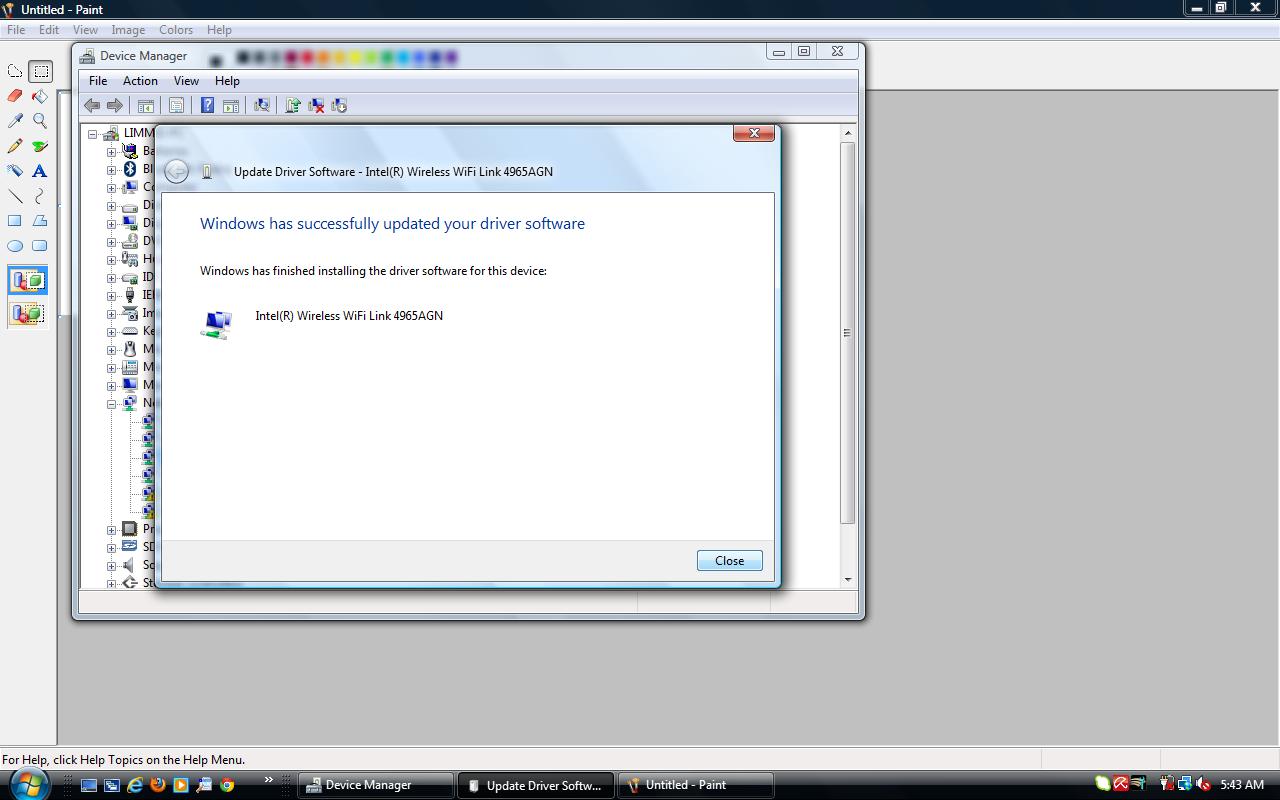1280x800 pixels.
Task: Switch to Device Manager taskbar button
Action: coord(376,785)
